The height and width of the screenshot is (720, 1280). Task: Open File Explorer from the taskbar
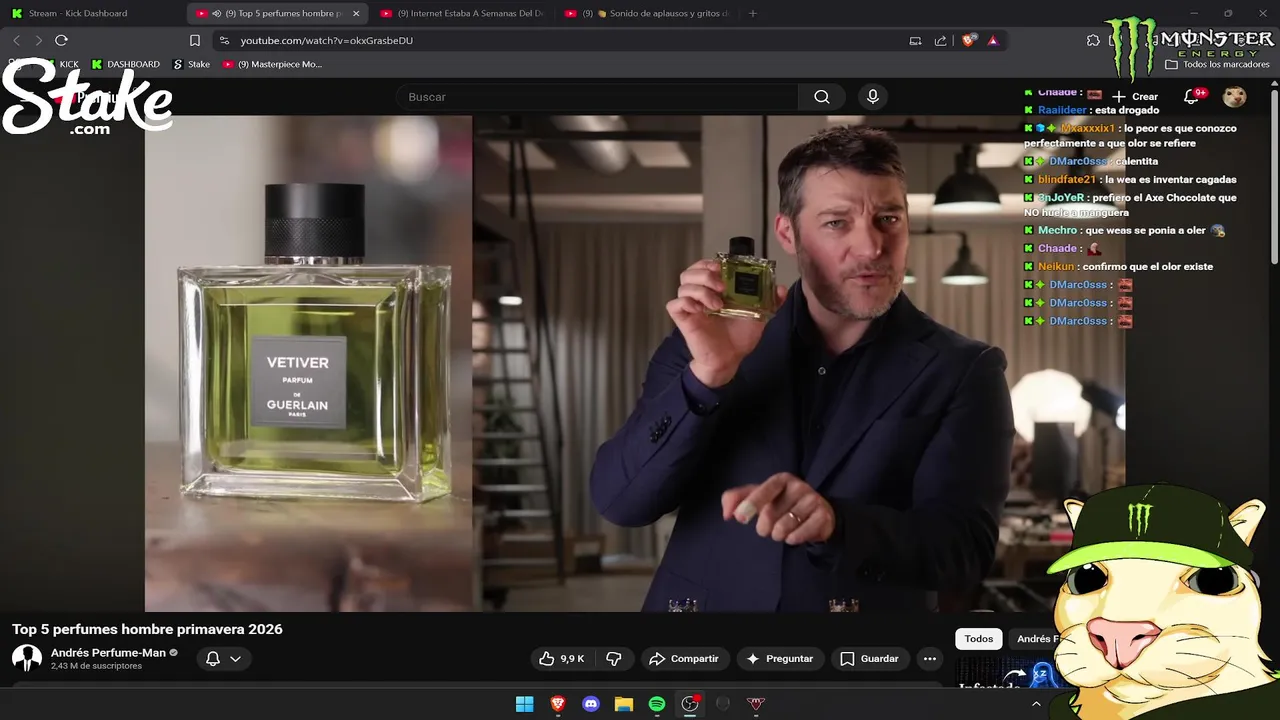coord(624,704)
